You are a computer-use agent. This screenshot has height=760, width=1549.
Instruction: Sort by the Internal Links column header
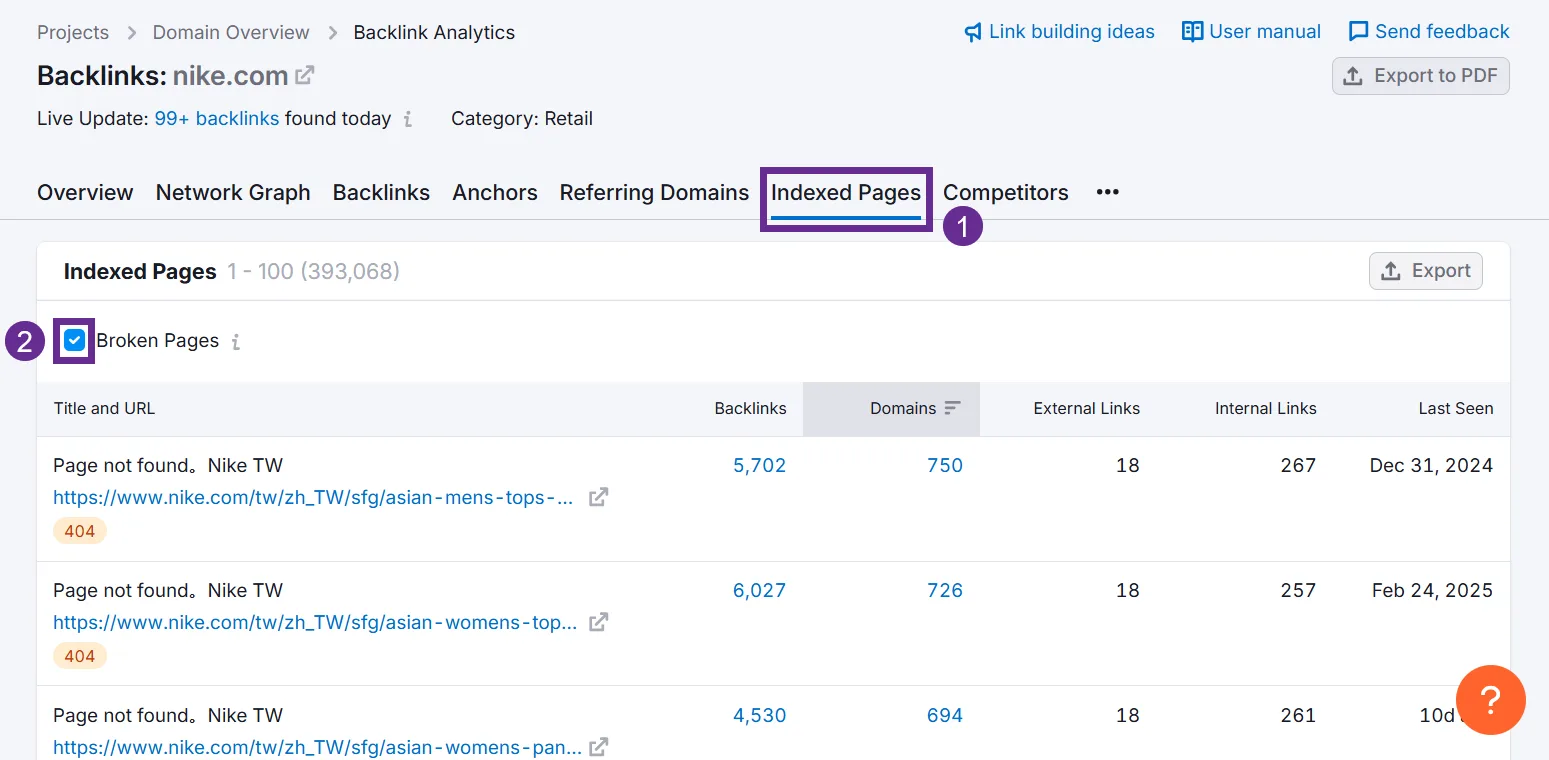tap(1265, 408)
